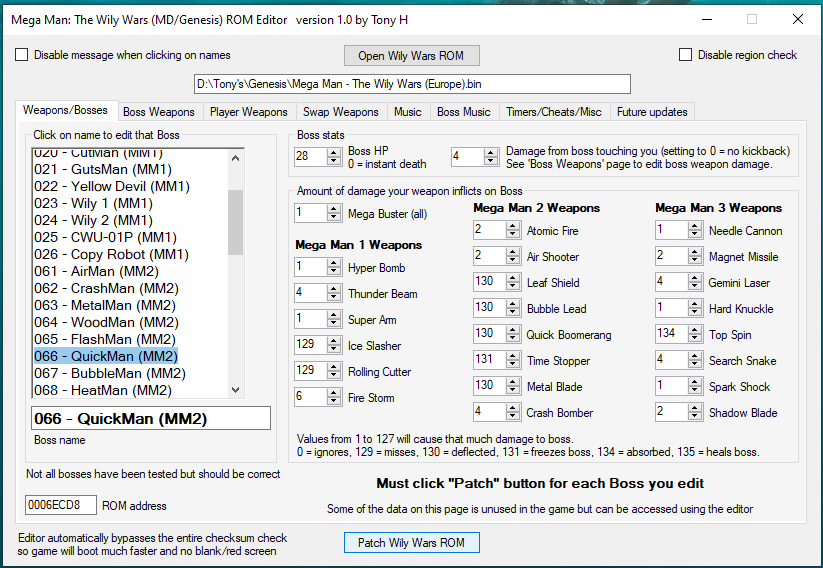Increase Thunder Beam damage with up arrow
This screenshot has height=568, width=823.
tap(334, 290)
